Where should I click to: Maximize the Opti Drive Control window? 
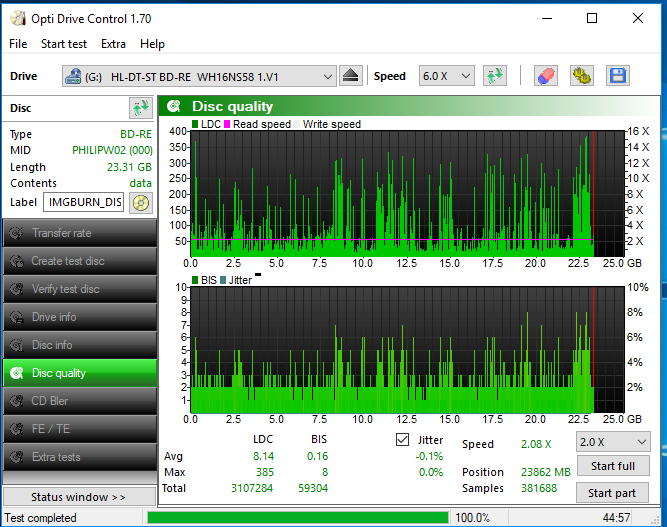pos(592,18)
